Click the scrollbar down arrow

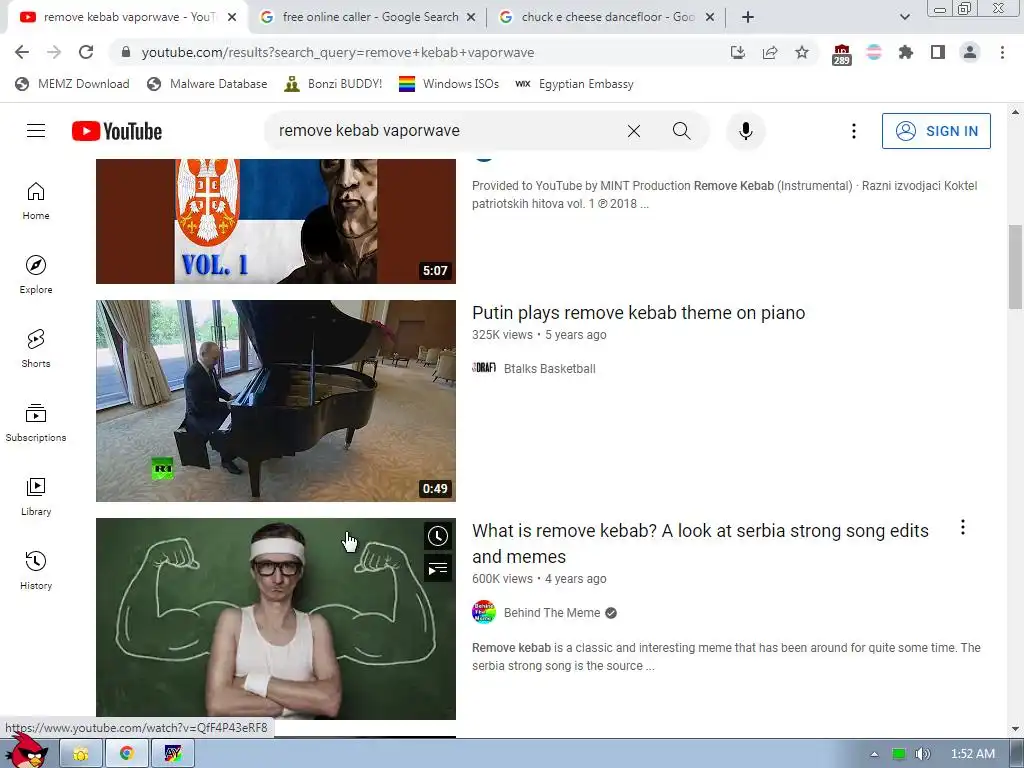click(x=1016, y=729)
